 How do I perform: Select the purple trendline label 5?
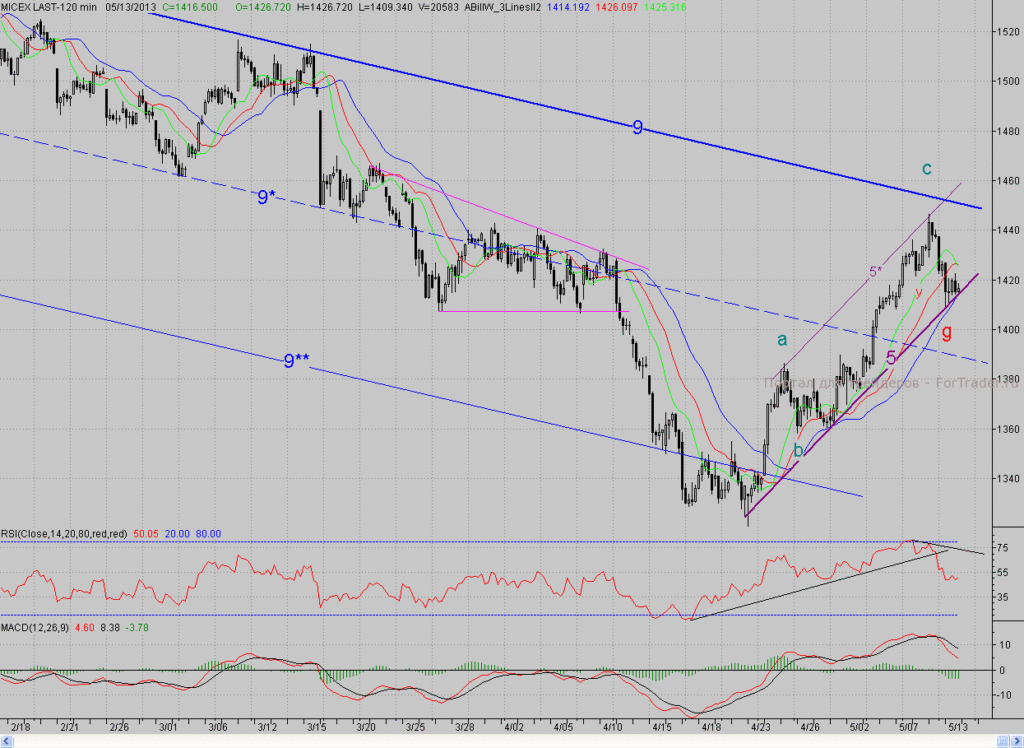point(891,357)
